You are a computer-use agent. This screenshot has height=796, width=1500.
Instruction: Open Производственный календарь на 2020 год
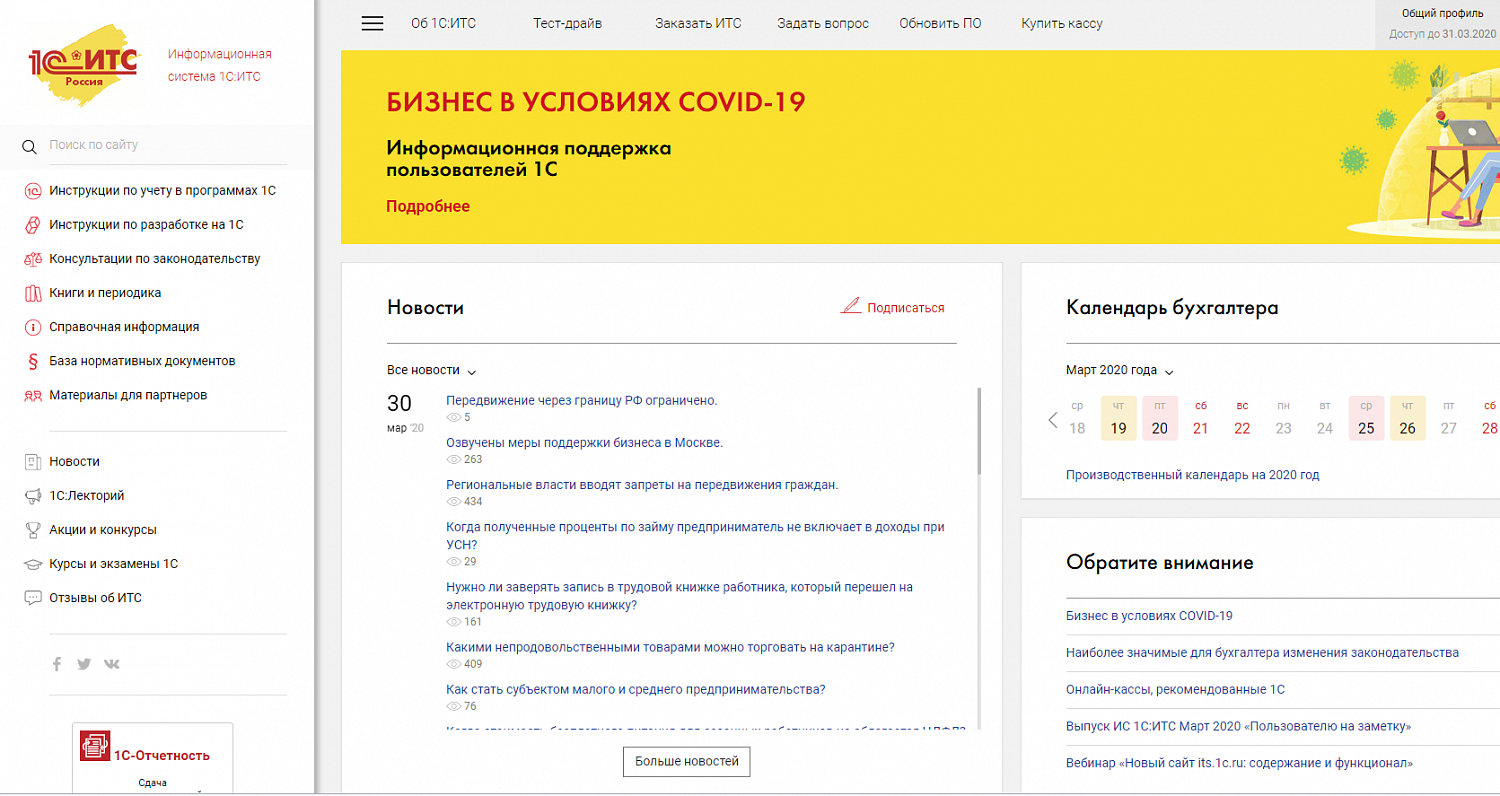pyautogui.click(x=1193, y=475)
